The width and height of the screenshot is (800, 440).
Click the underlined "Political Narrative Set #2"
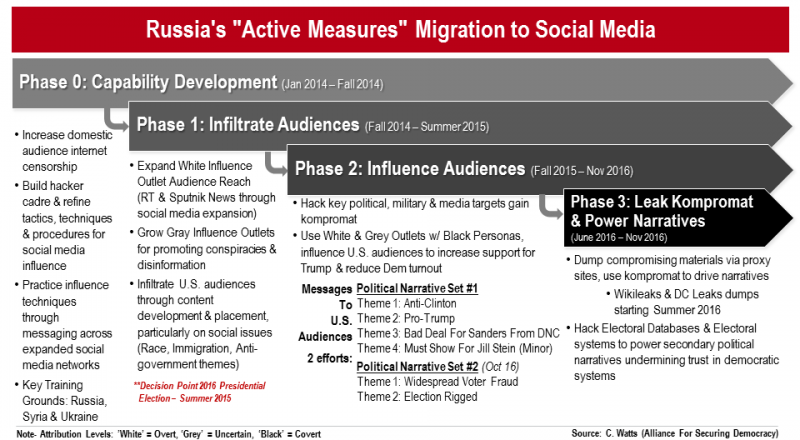[417, 366]
